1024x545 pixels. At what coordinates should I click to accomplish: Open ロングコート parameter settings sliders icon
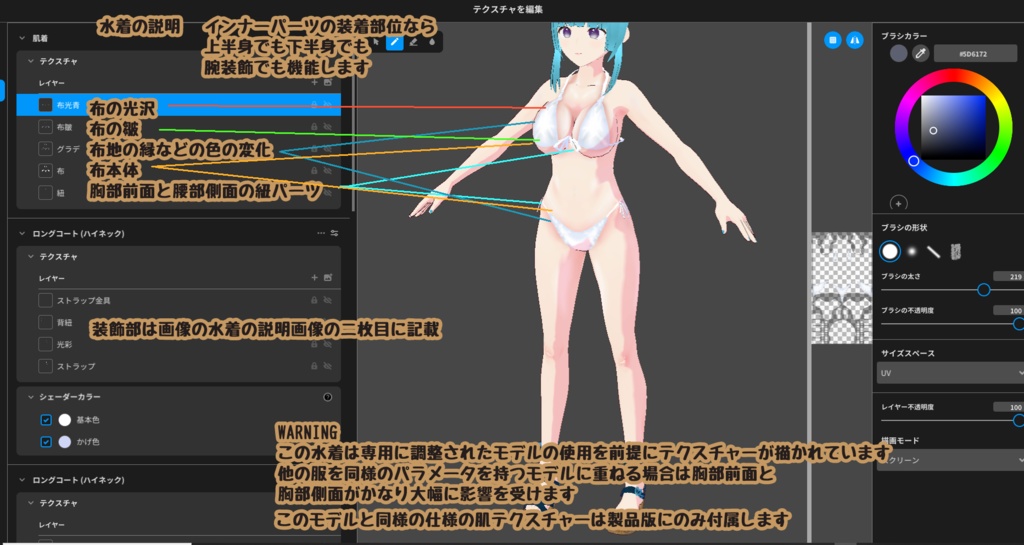pyautogui.click(x=334, y=233)
